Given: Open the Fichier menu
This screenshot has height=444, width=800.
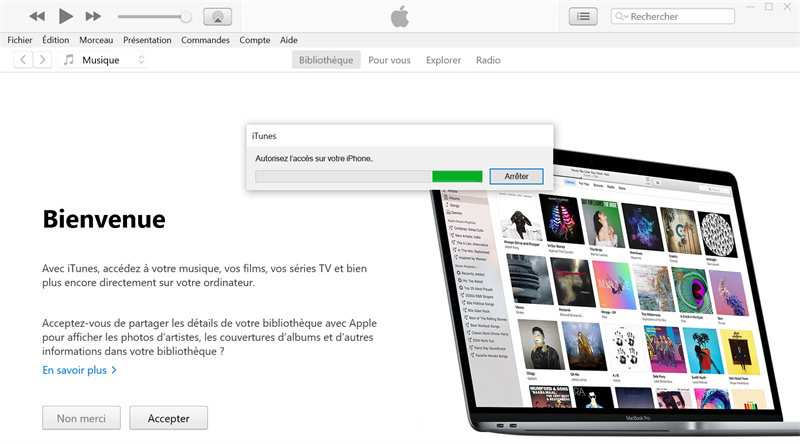Looking at the screenshot, I should 20,40.
